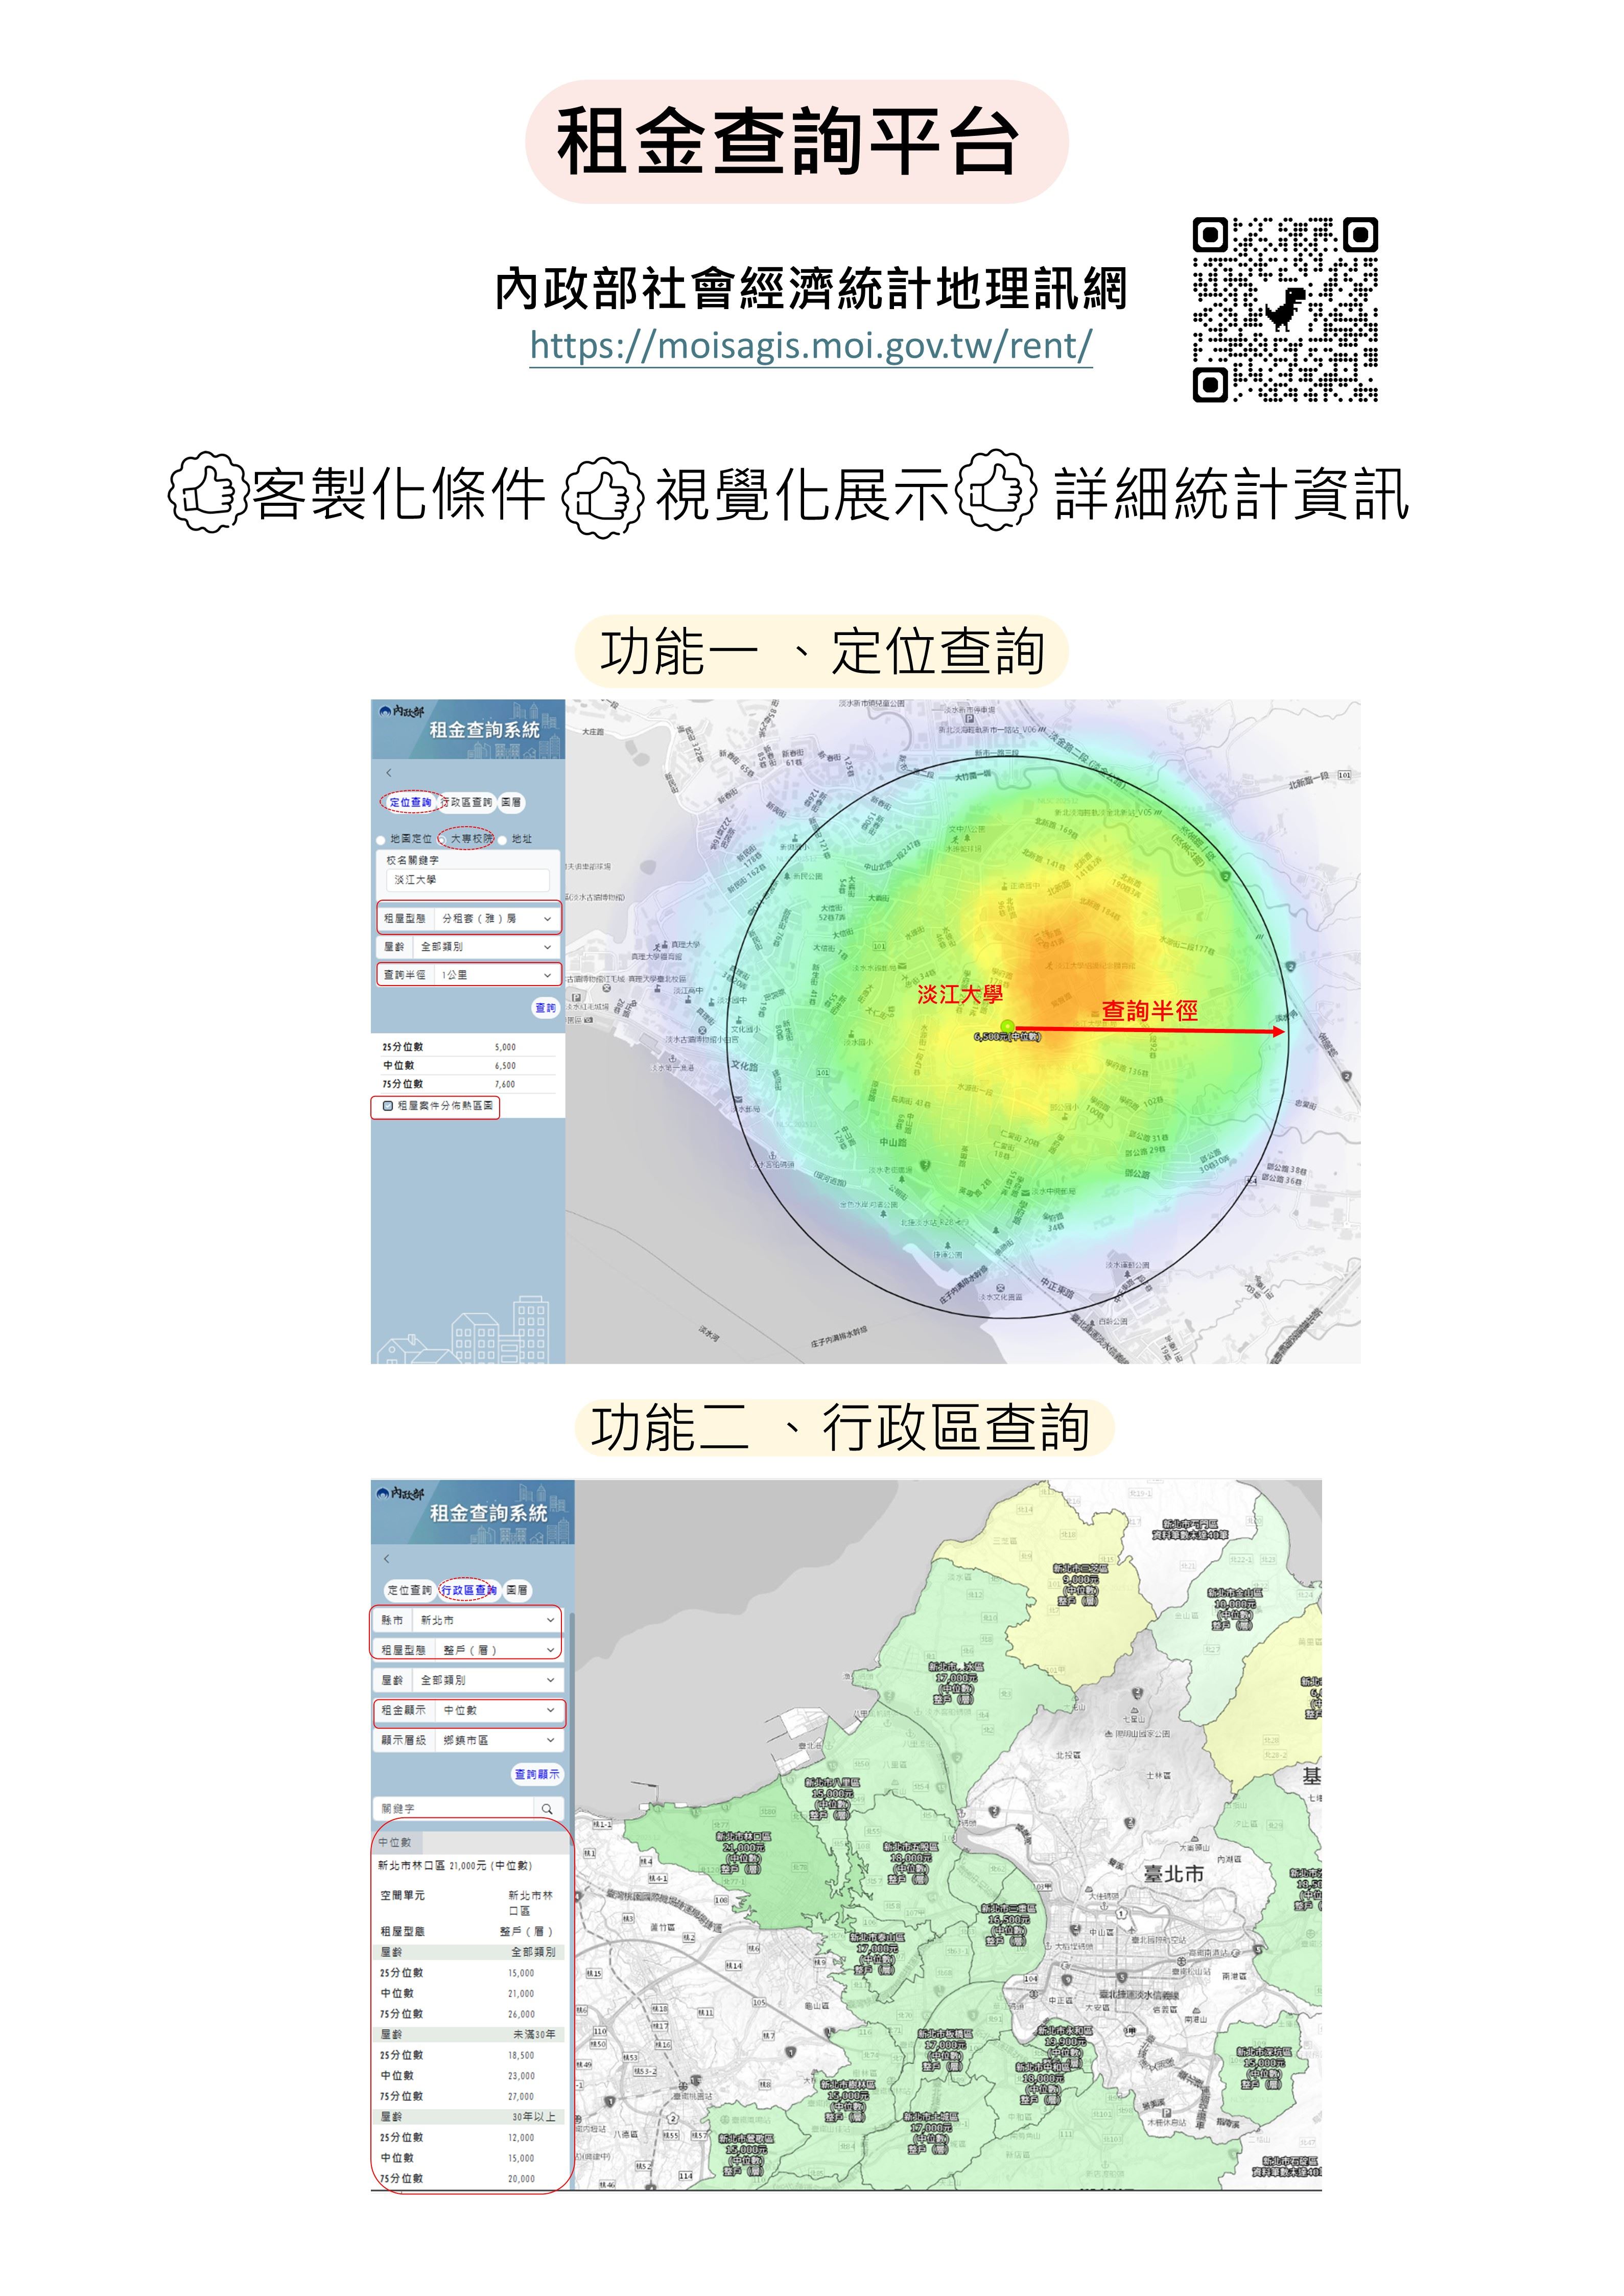Image resolution: width=1624 pixels, height=2296 pixels.
Task: Click the thumbs-up icon beside 客製化條件
Action: 207,492
